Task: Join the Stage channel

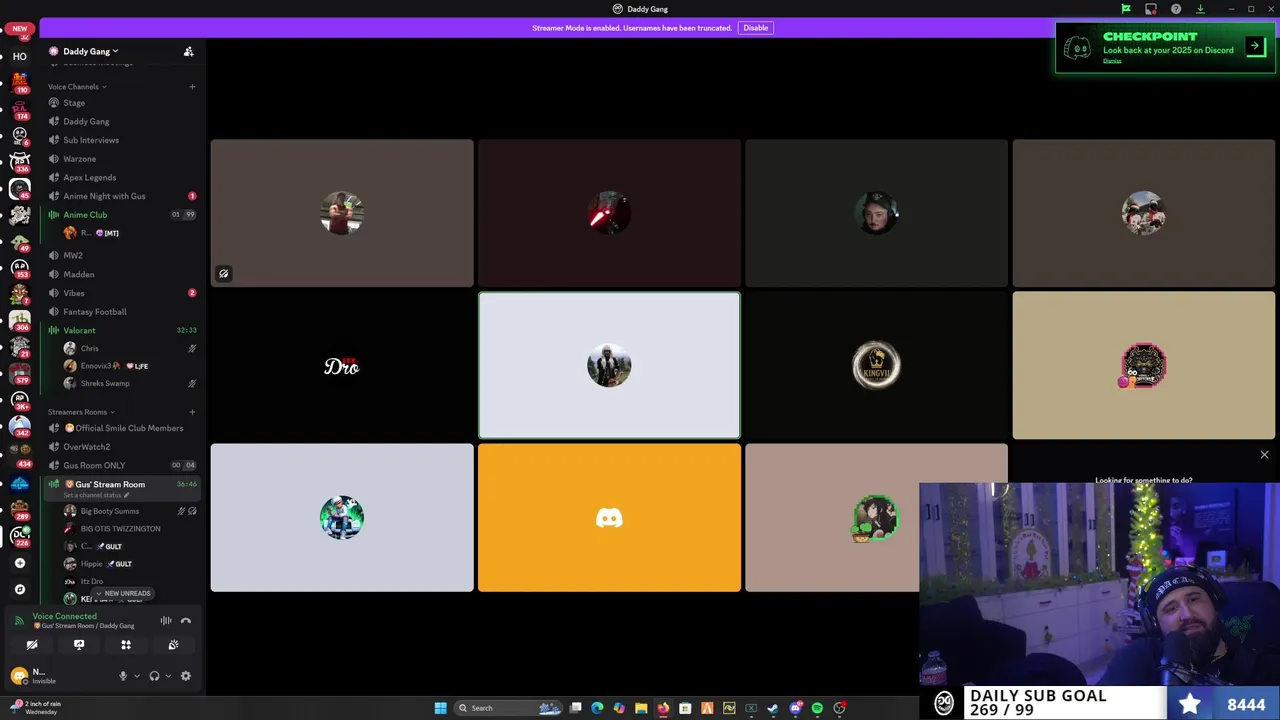Action: coord(122,103)
